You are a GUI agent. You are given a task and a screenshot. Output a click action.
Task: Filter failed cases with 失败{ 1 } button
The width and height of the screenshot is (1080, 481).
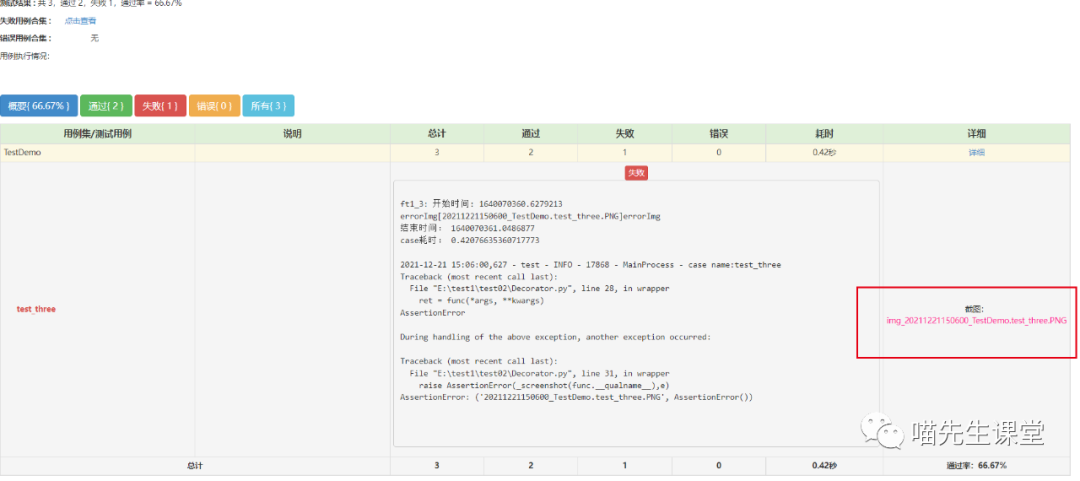[x=160, y=105]
